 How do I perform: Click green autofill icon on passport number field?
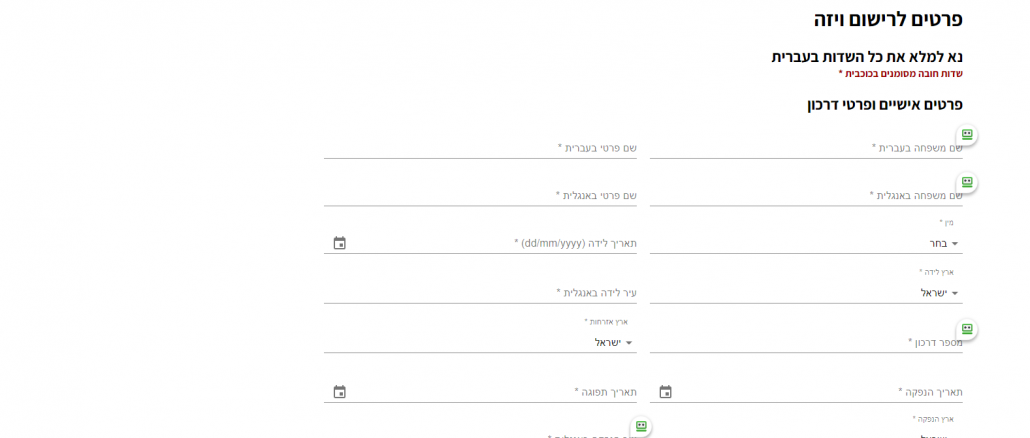(x=967, y=329)
